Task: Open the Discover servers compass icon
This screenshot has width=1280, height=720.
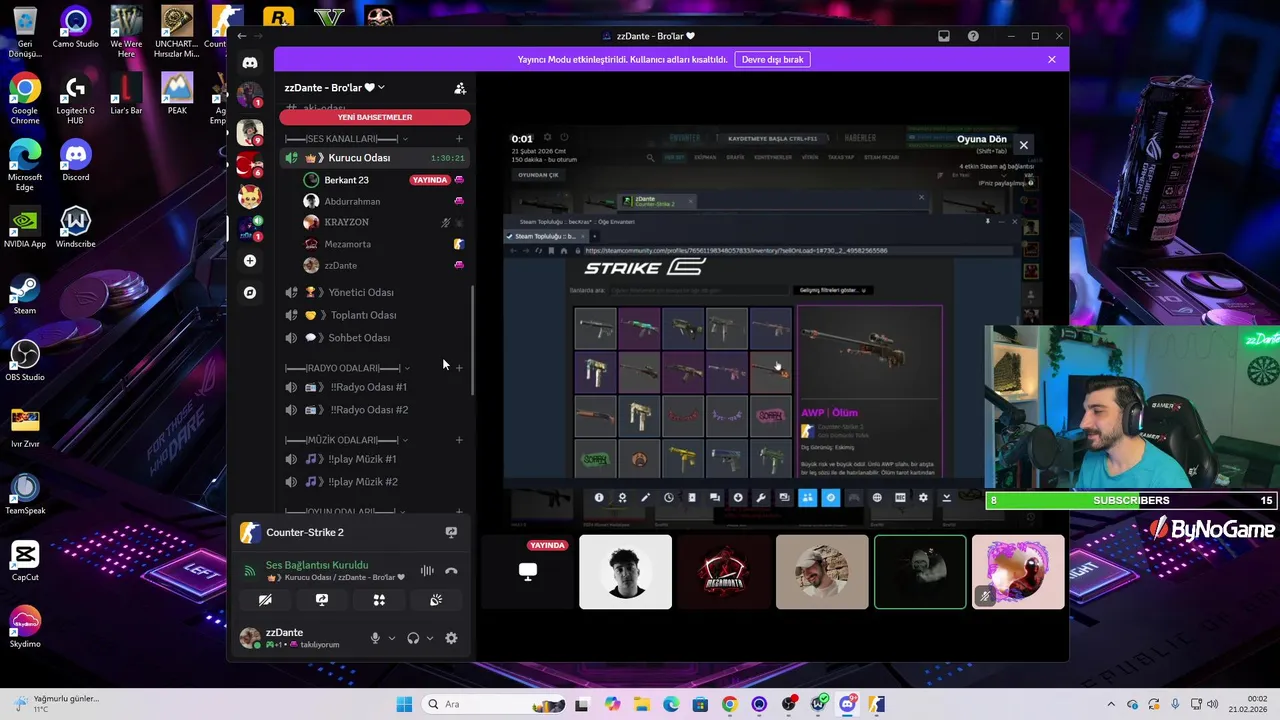Action: point(250,293)
